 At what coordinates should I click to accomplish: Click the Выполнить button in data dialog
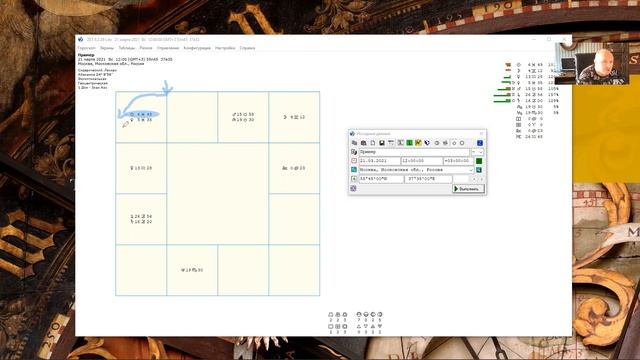pos(469,189)
